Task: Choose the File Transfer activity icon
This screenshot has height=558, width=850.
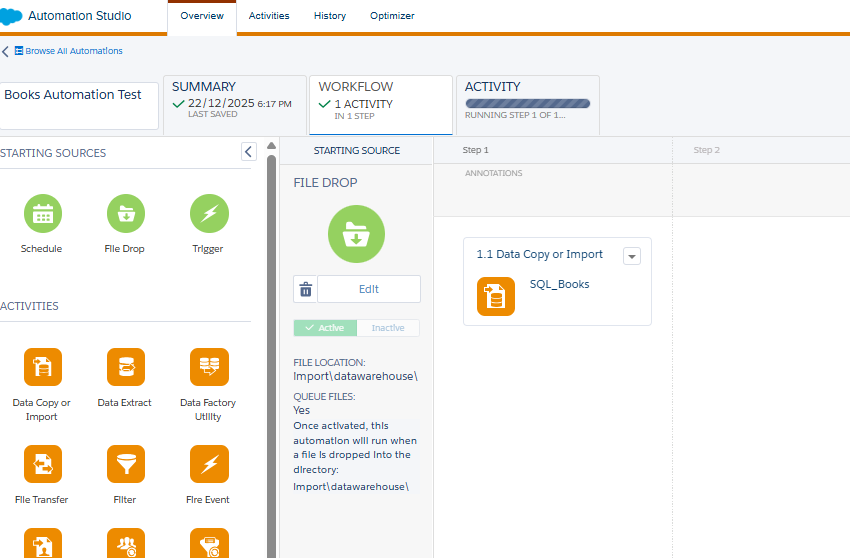Action: point(42,464)
